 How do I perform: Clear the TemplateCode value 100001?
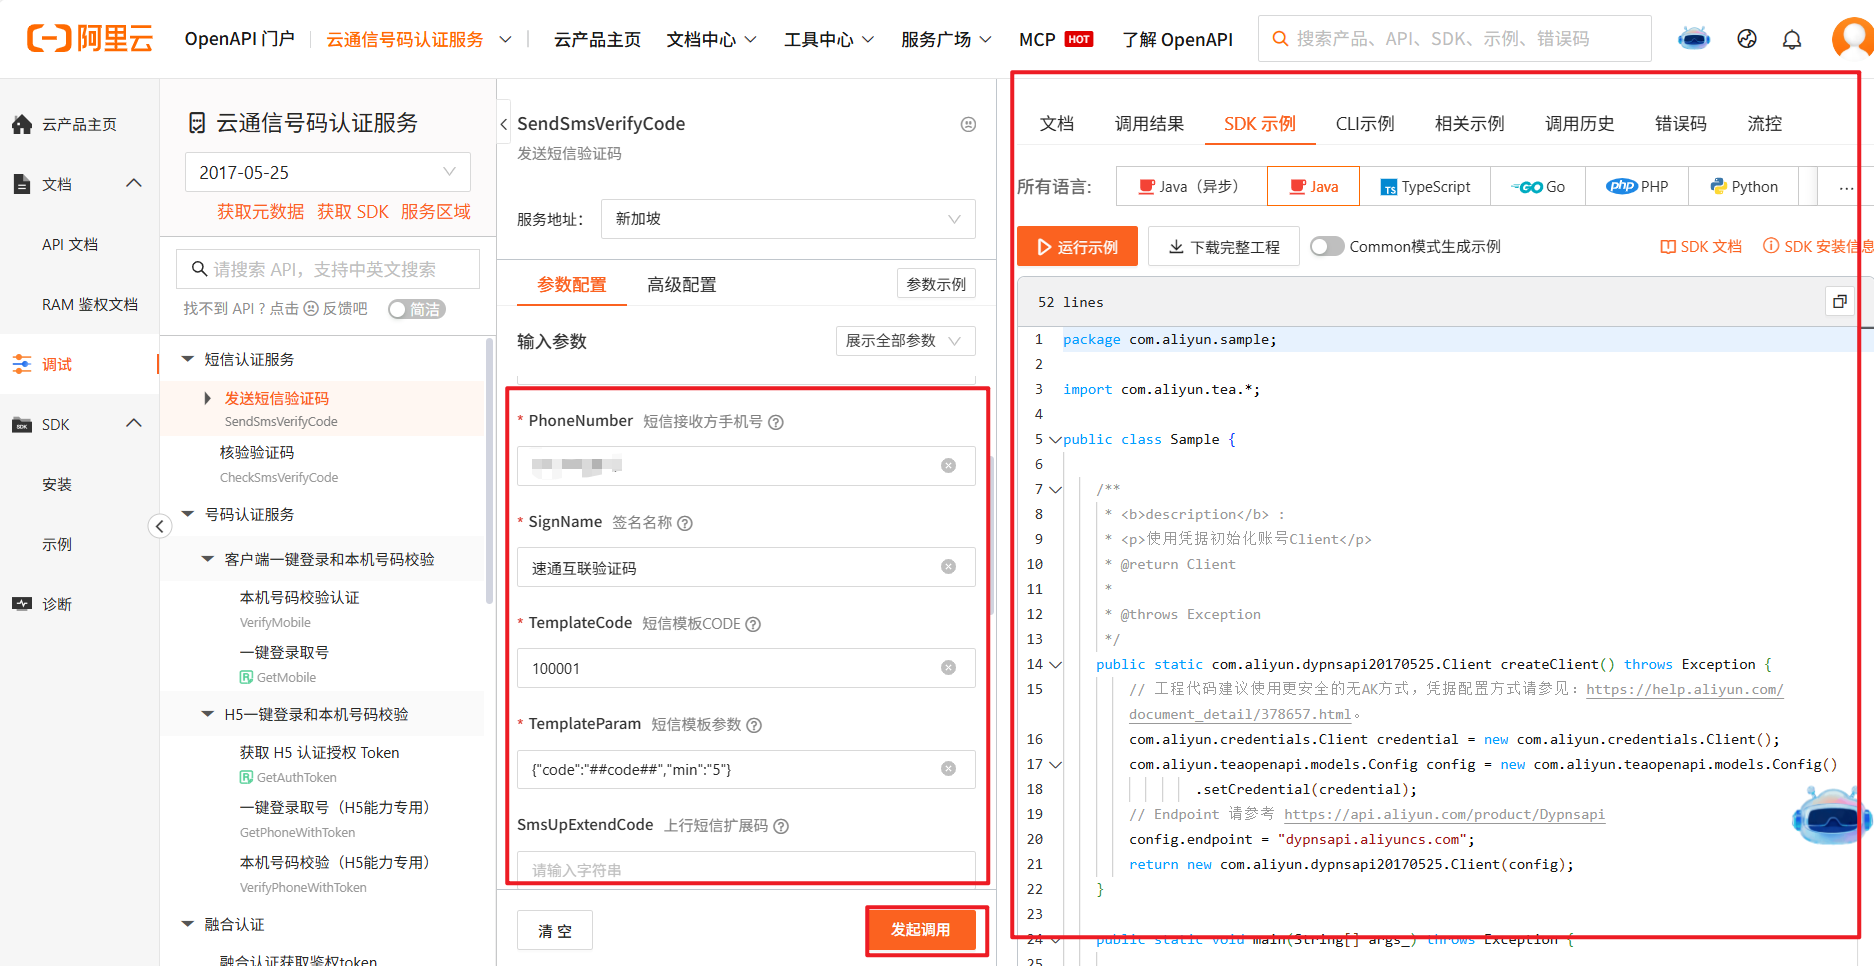(x=948, y=668)
